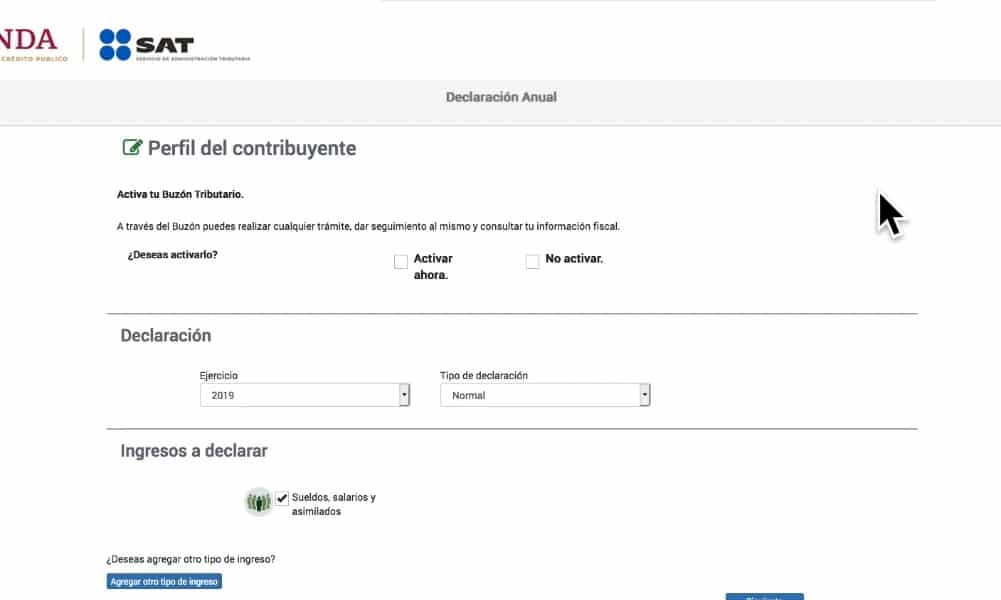1001x600 pixels.
Task: Click the 'Ingresos a declarar' section heading
Action: coord(194,451)
